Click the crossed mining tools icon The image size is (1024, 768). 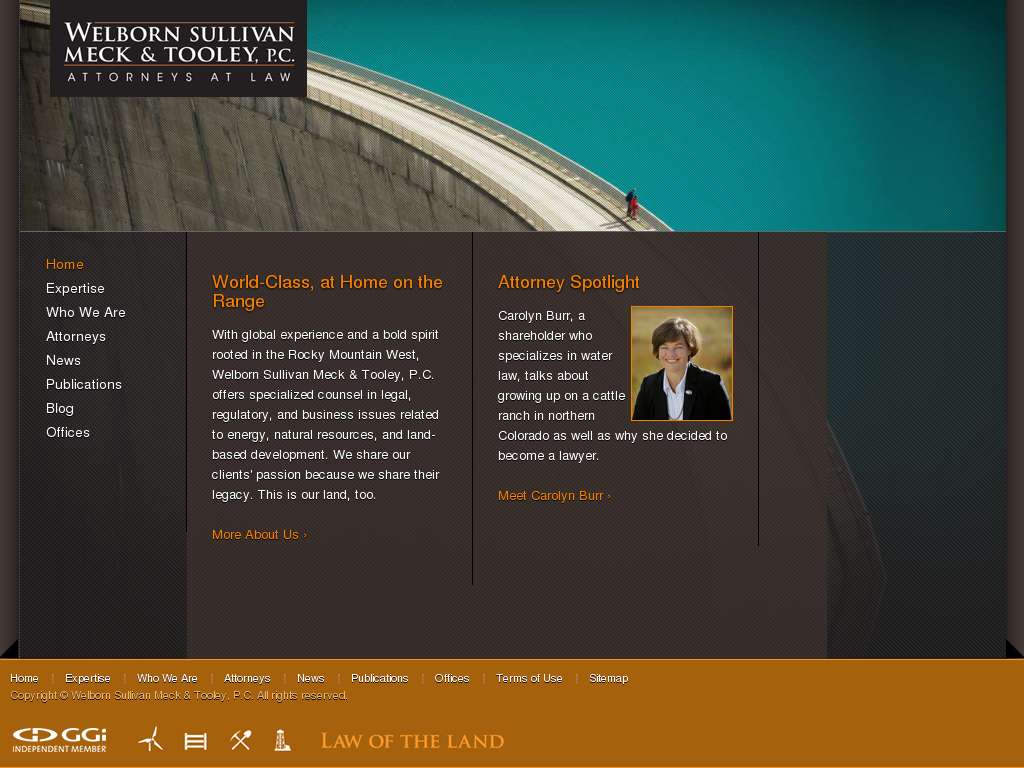pos(240,740)
